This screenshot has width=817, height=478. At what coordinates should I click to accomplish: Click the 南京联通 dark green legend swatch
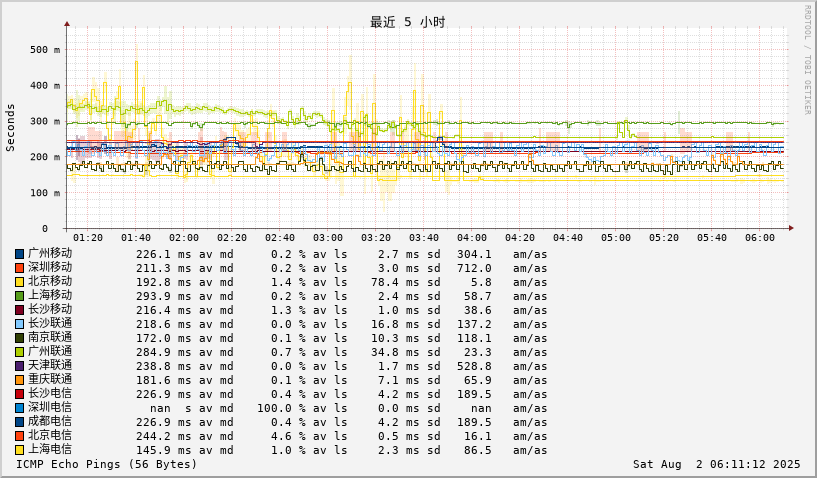(x=19, y=338)
